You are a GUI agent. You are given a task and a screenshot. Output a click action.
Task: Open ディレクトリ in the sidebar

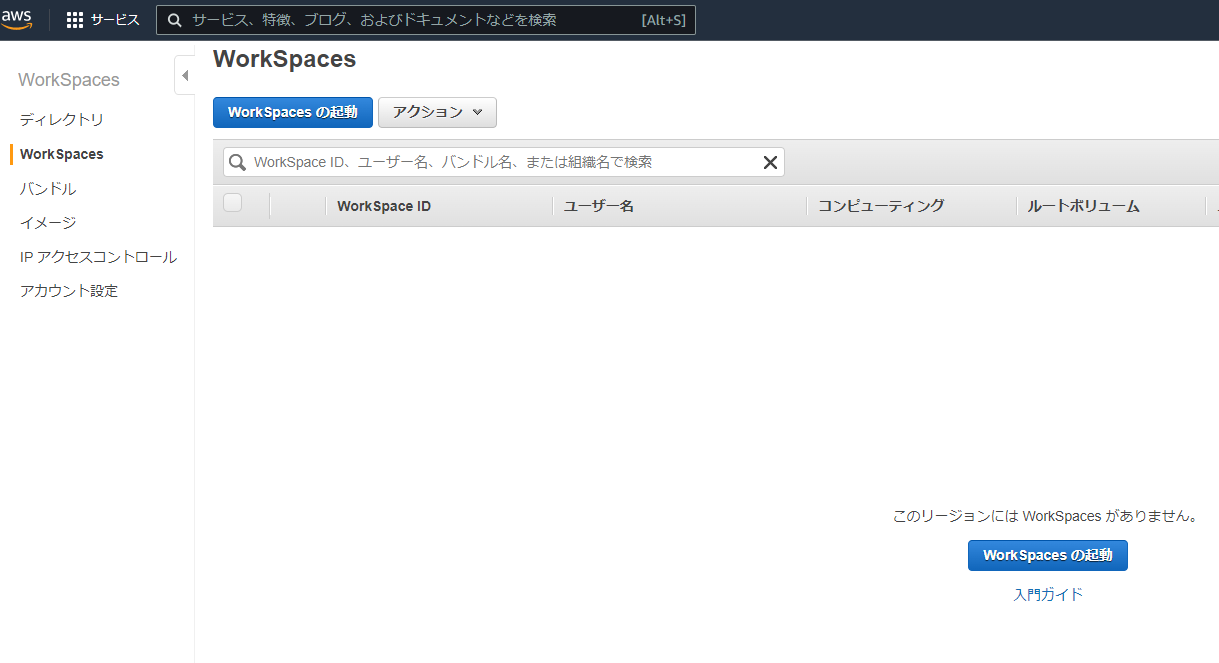[62, 120]
